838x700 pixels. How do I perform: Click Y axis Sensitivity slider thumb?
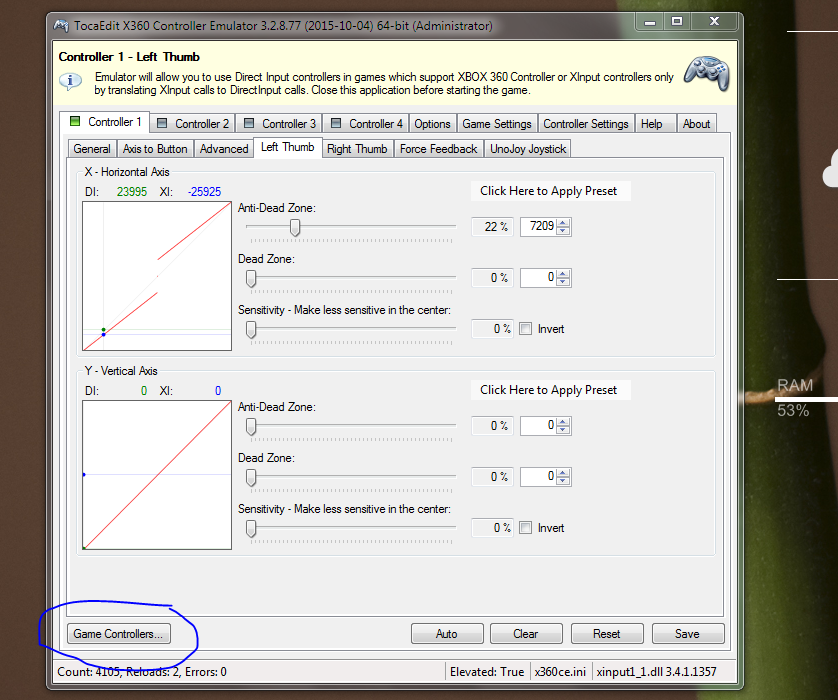coord(251,528)
